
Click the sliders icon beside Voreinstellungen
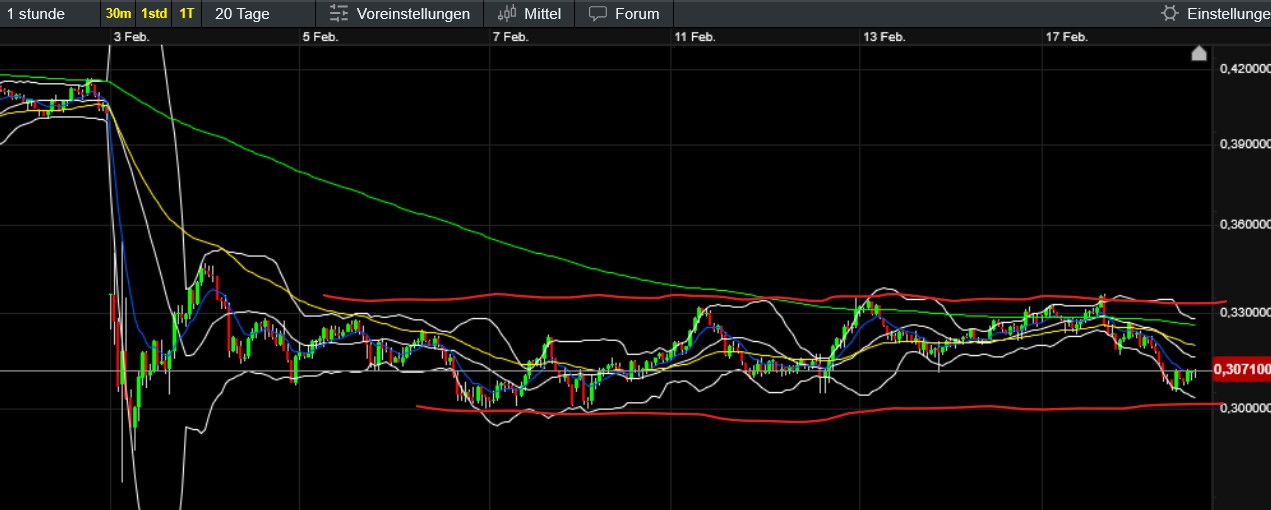point(338,14)
